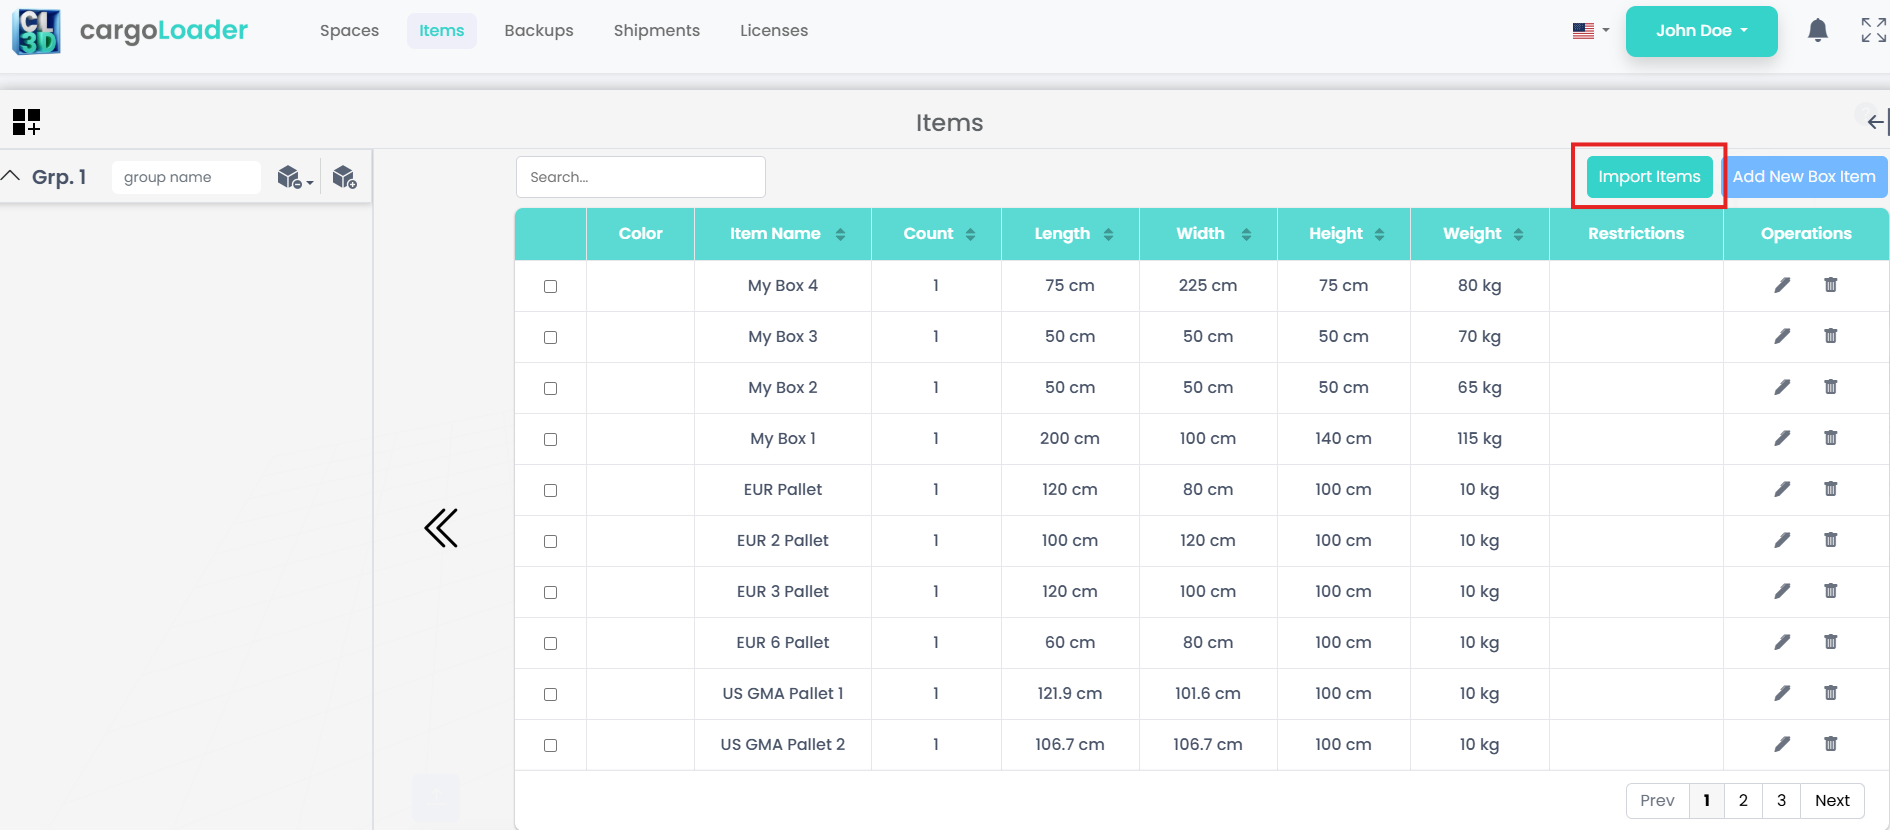Screen dimensions: 1890x830
Task: Click the Import Items button
Action: click(1648, 177)
